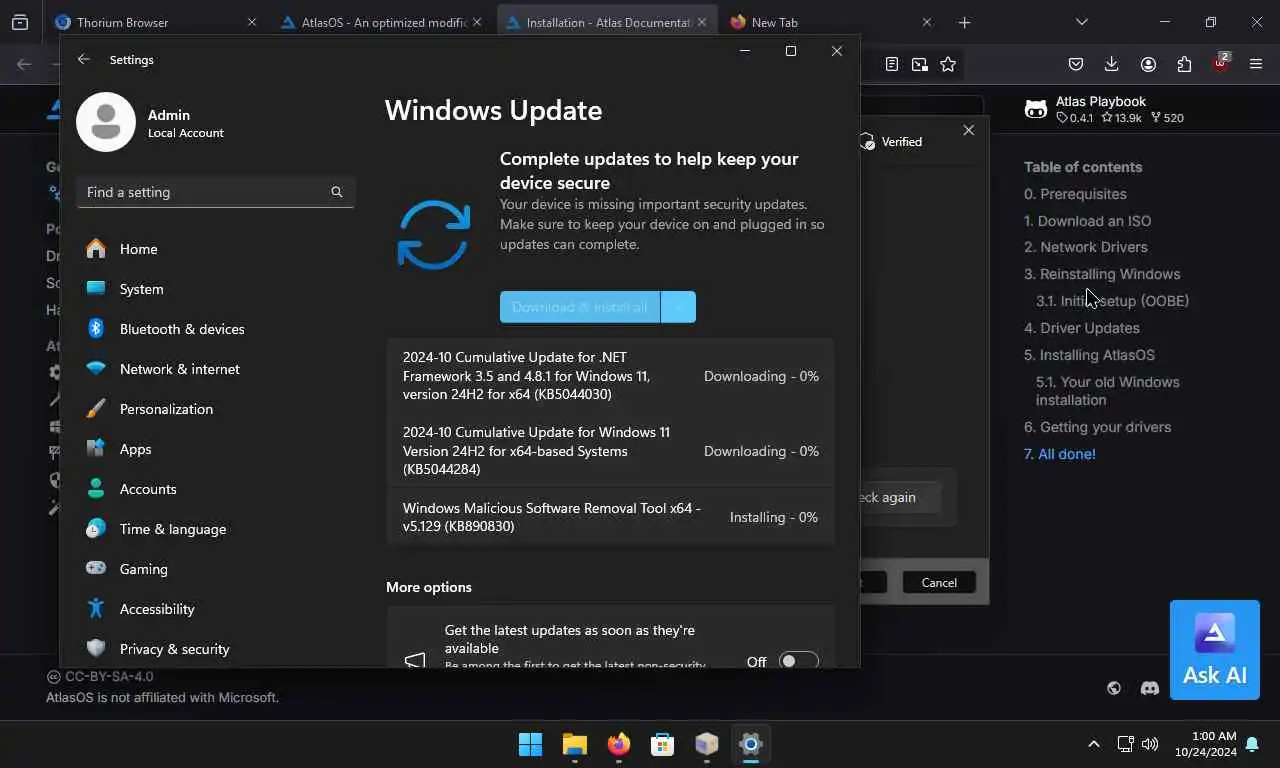Open Pocket from the browser toolbar
This screenshot has height=768, width=1280.
1076,64
